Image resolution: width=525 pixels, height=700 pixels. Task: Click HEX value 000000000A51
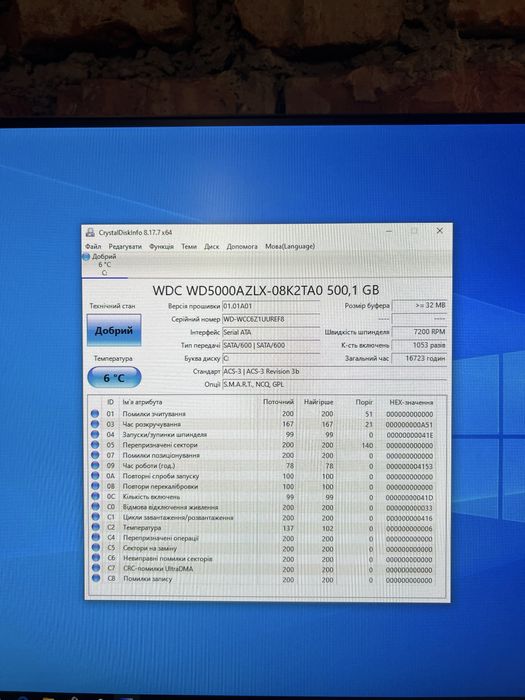(409, 425)
